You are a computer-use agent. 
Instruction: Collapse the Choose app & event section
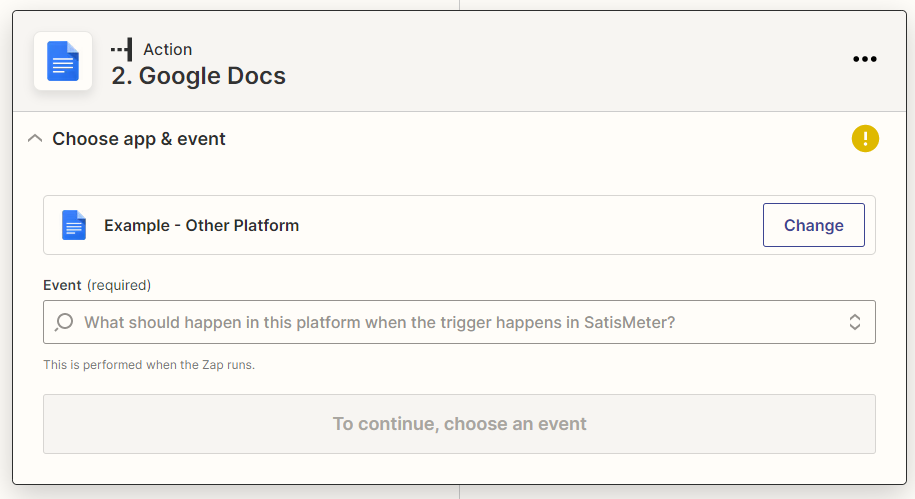(35, 139)
